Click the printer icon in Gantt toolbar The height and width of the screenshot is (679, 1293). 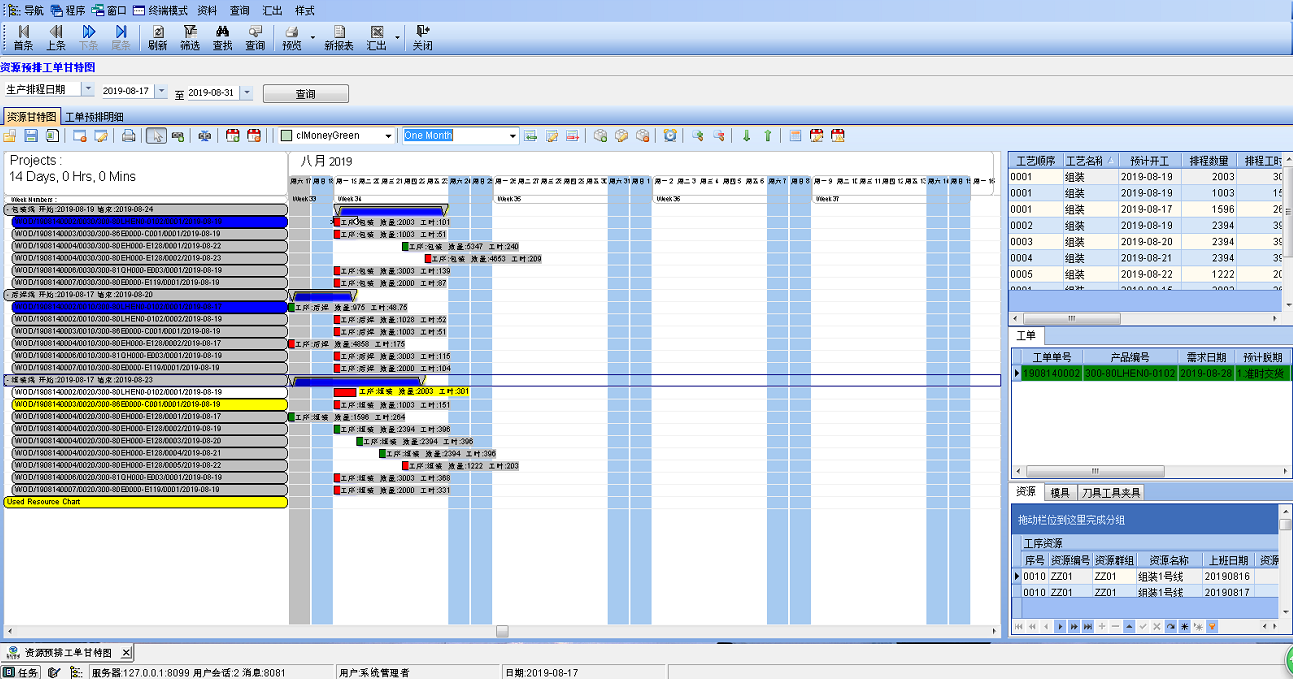tap(129, 136)
